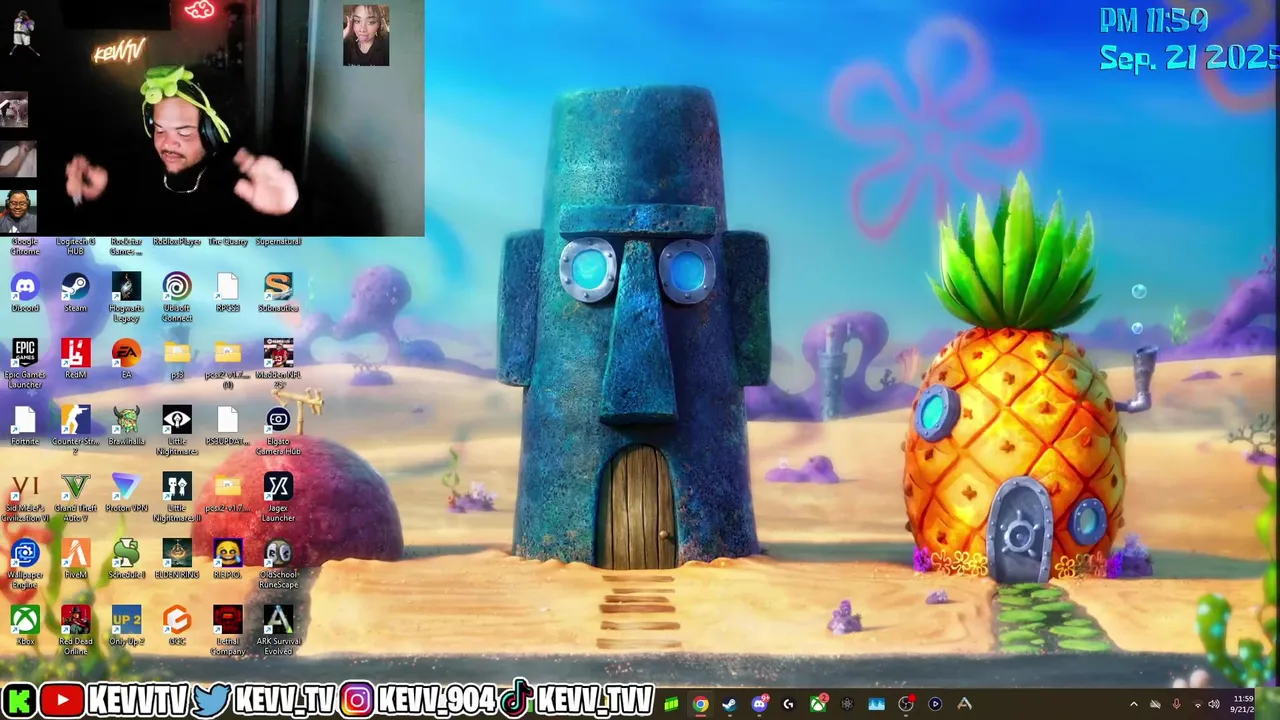Select the Fortnite desktop shortcut
The image size is (1280, 720).
tap(25, 427)
